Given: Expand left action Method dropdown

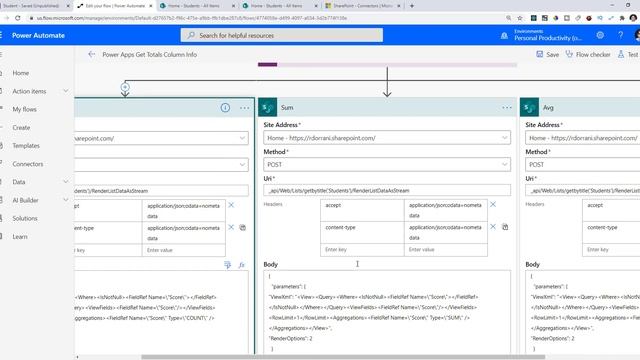Looking at the screenshot, I should pos(242,164).
